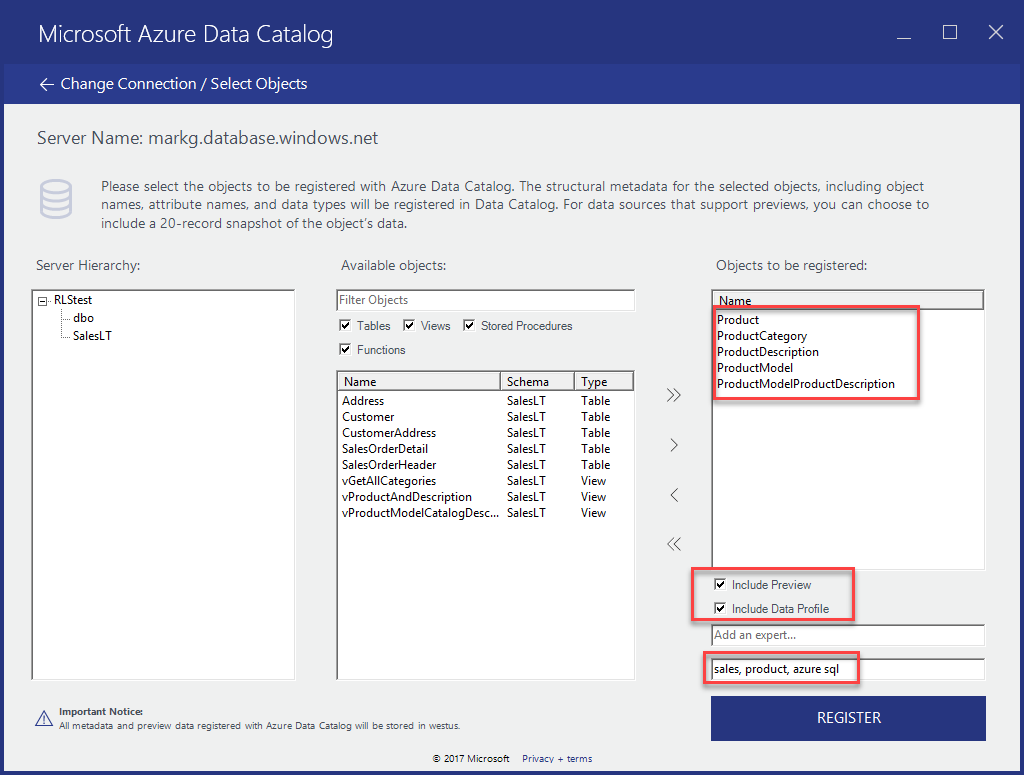This screenshot has height=775, width=1024.
Task: Select ProductModelProductDescription in registered list
Action: tap(806, 384)
